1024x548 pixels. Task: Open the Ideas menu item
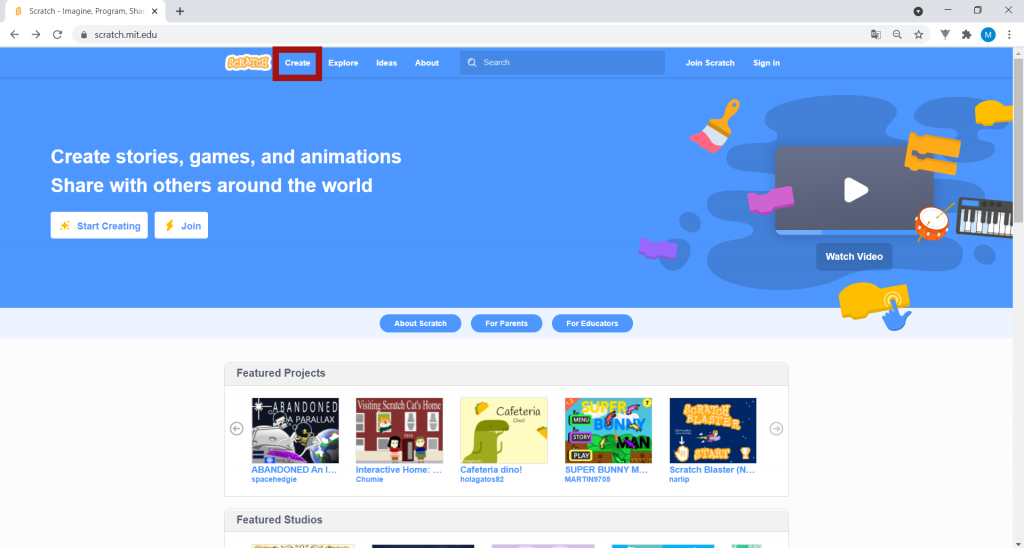tap(387, 63)
